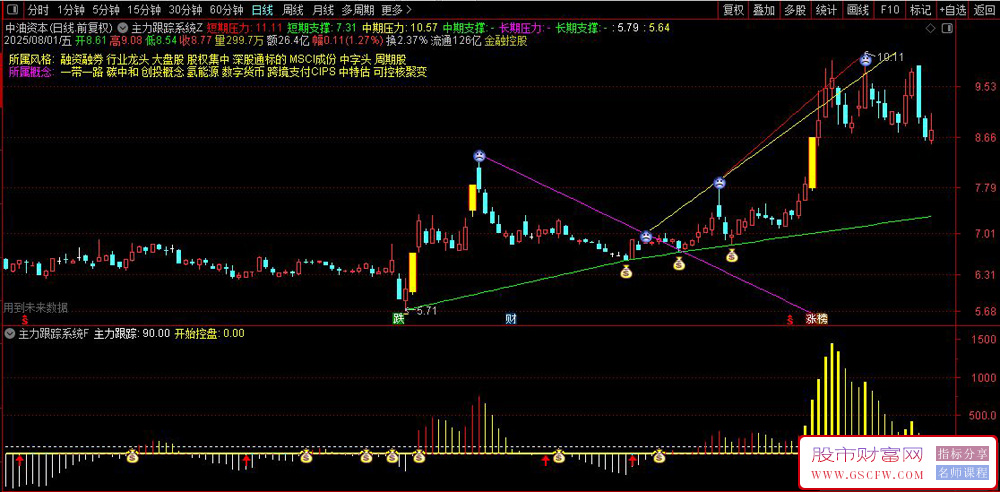Click sad face marker on the 7.79 level
1000x492 pixels.
(x=719, y=183)
